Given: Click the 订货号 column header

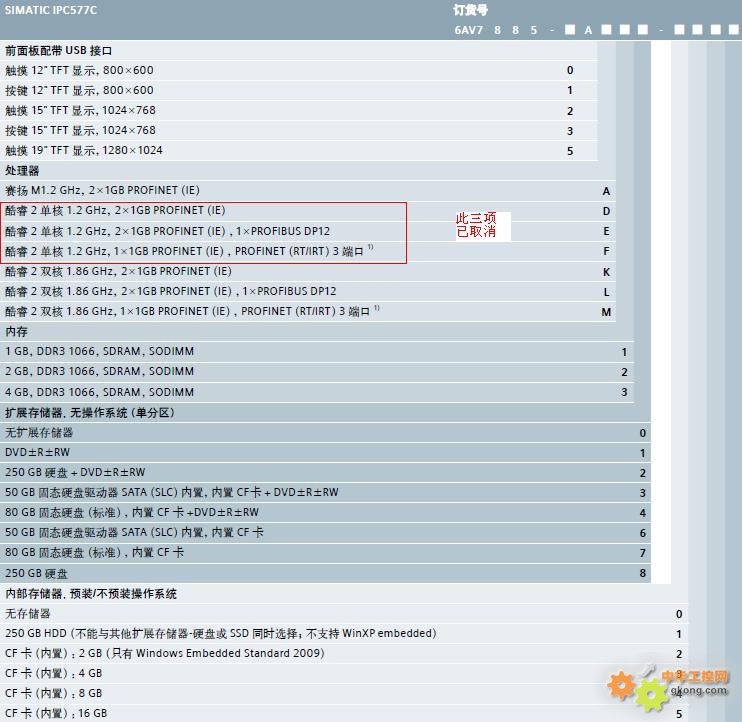Looking at the screenshot, I should 470,9.
